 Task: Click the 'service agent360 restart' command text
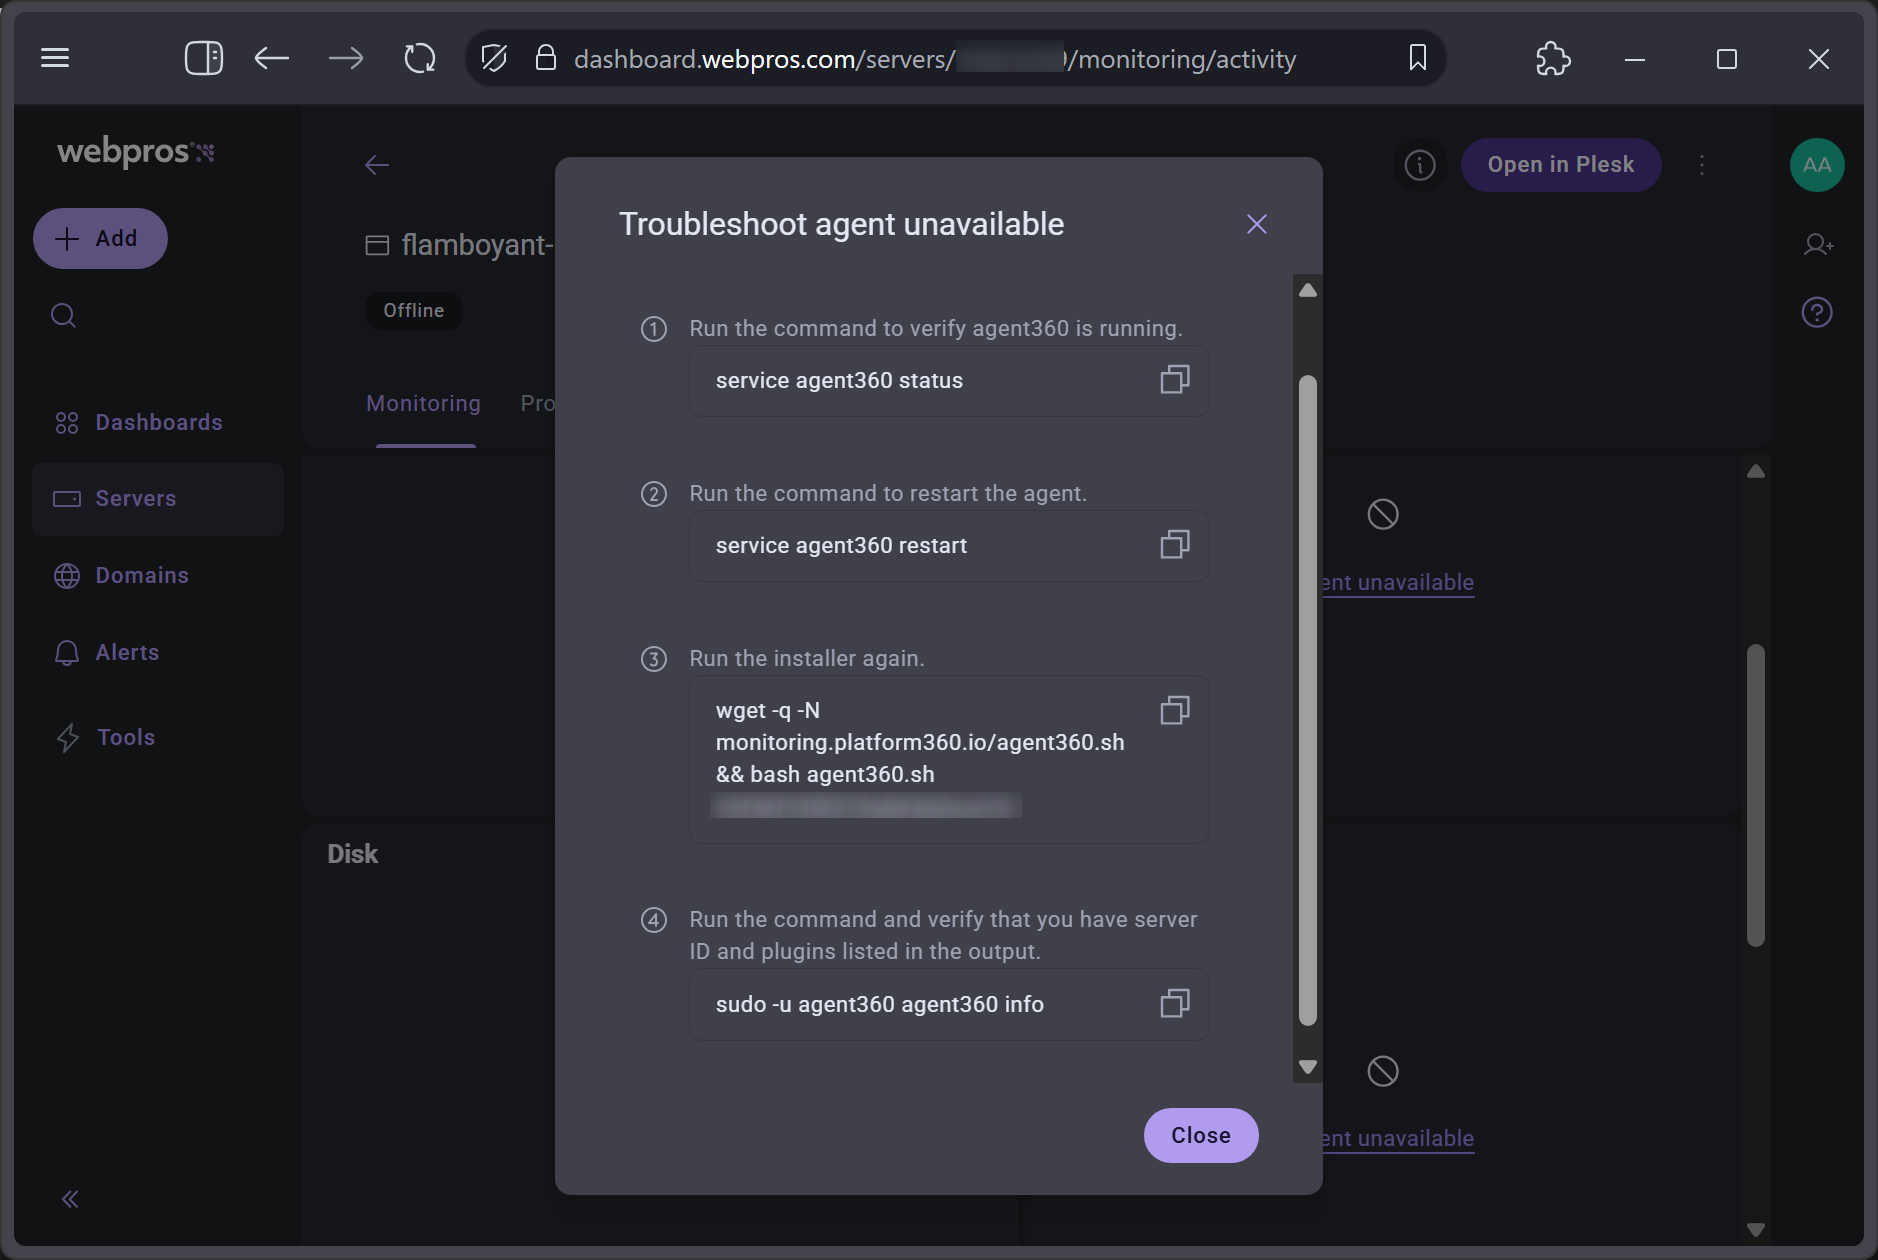point(841,546)
